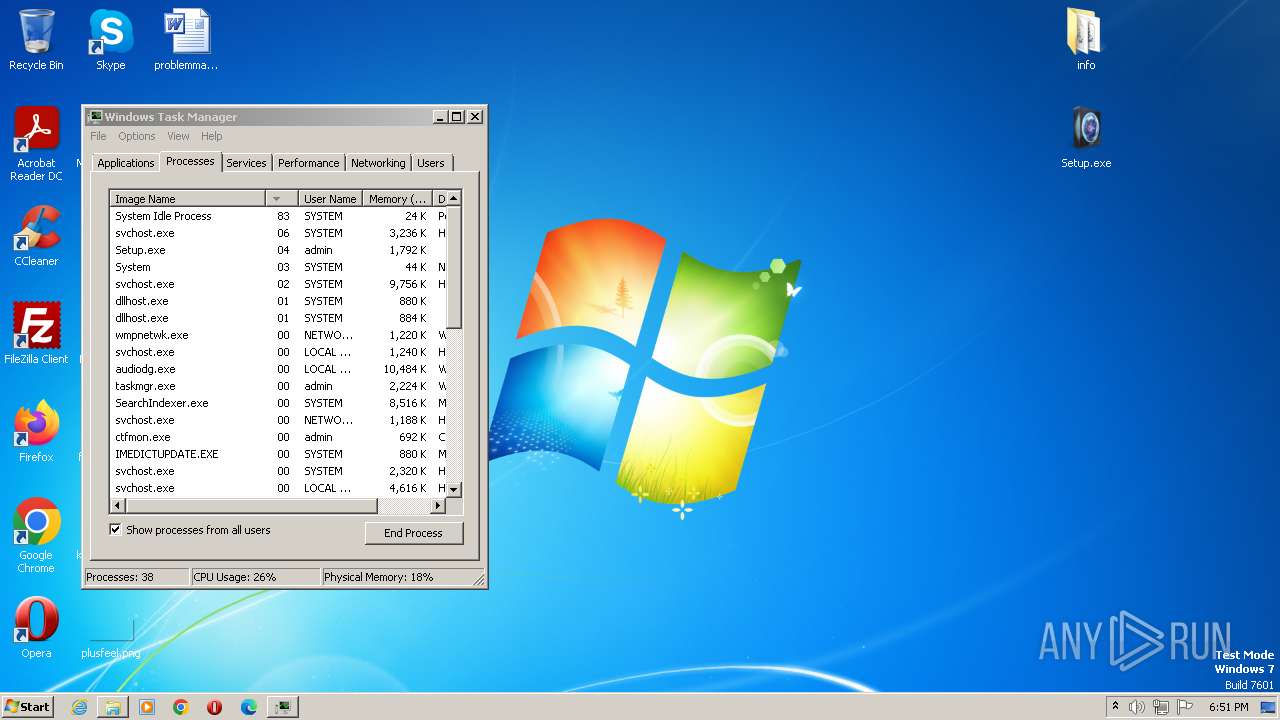The height and width of the screenshot is (720, 1280).
Task: Click the 6:51 PM clock
Action: (1229, 707)
